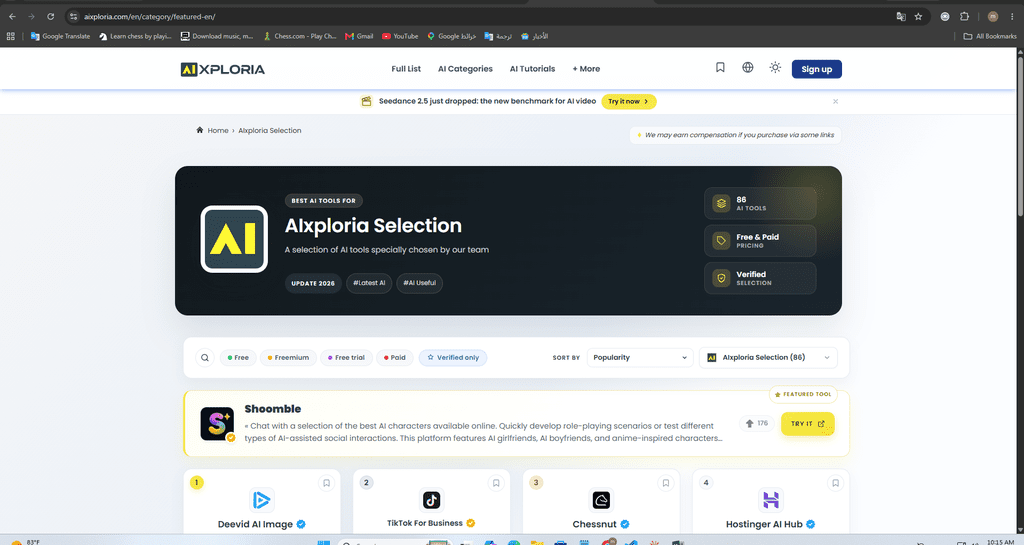
Task: Upvote Shoomble with the 176 arrow
Action: pos(756,424)
